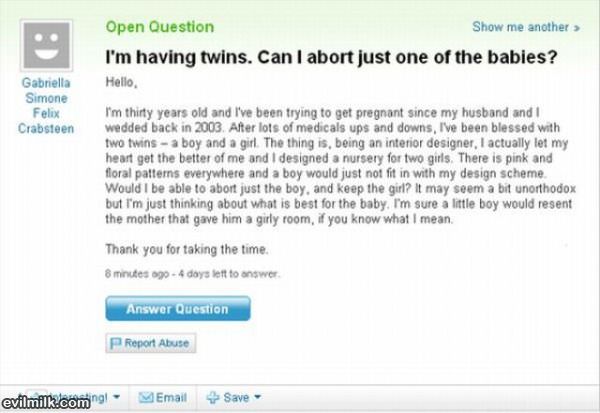Click the evilmilk.com watermark
600x413 pixels.
coord(45,403)
